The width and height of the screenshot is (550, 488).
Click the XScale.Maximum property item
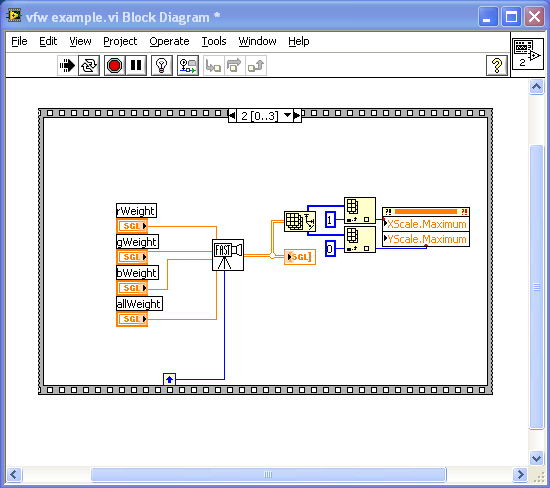pos(425,224)
